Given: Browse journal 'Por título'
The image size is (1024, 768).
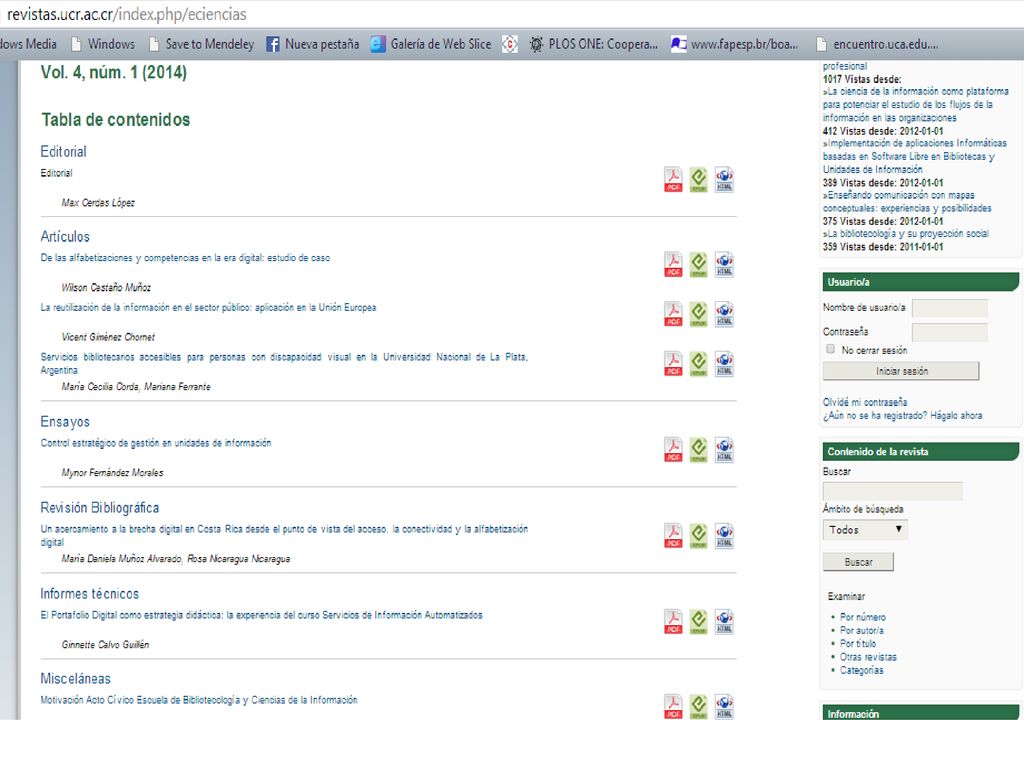Looking at the screenshot, I should (x=857, y=643).
